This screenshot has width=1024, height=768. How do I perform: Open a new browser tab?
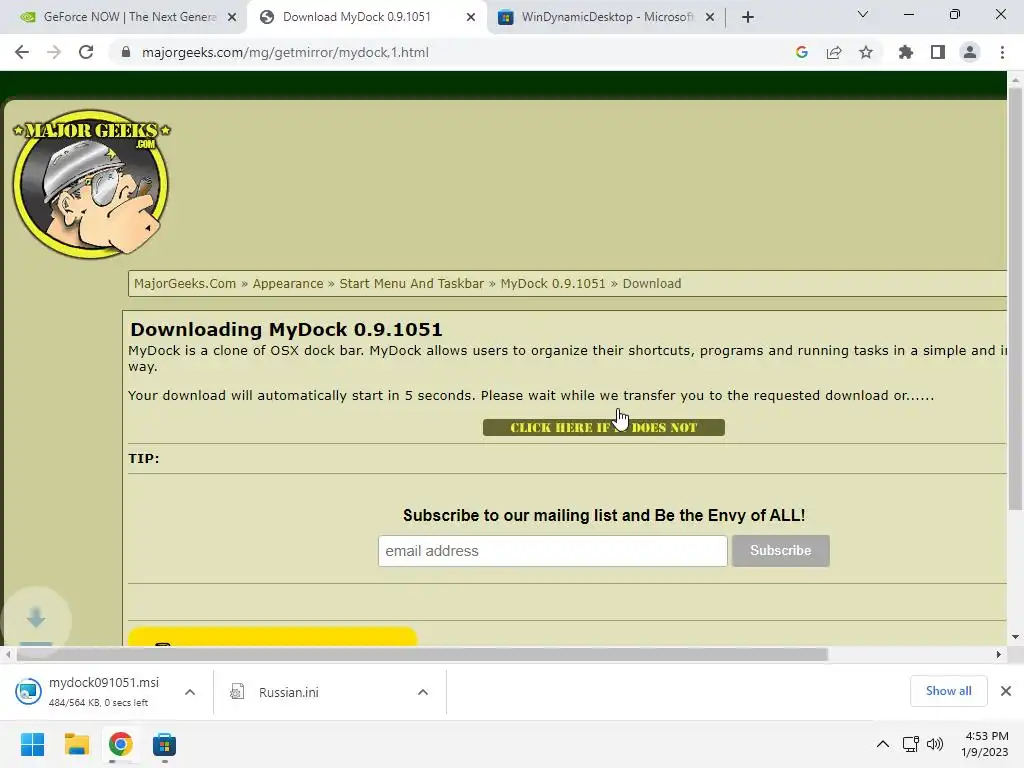[x=748, y=17]
